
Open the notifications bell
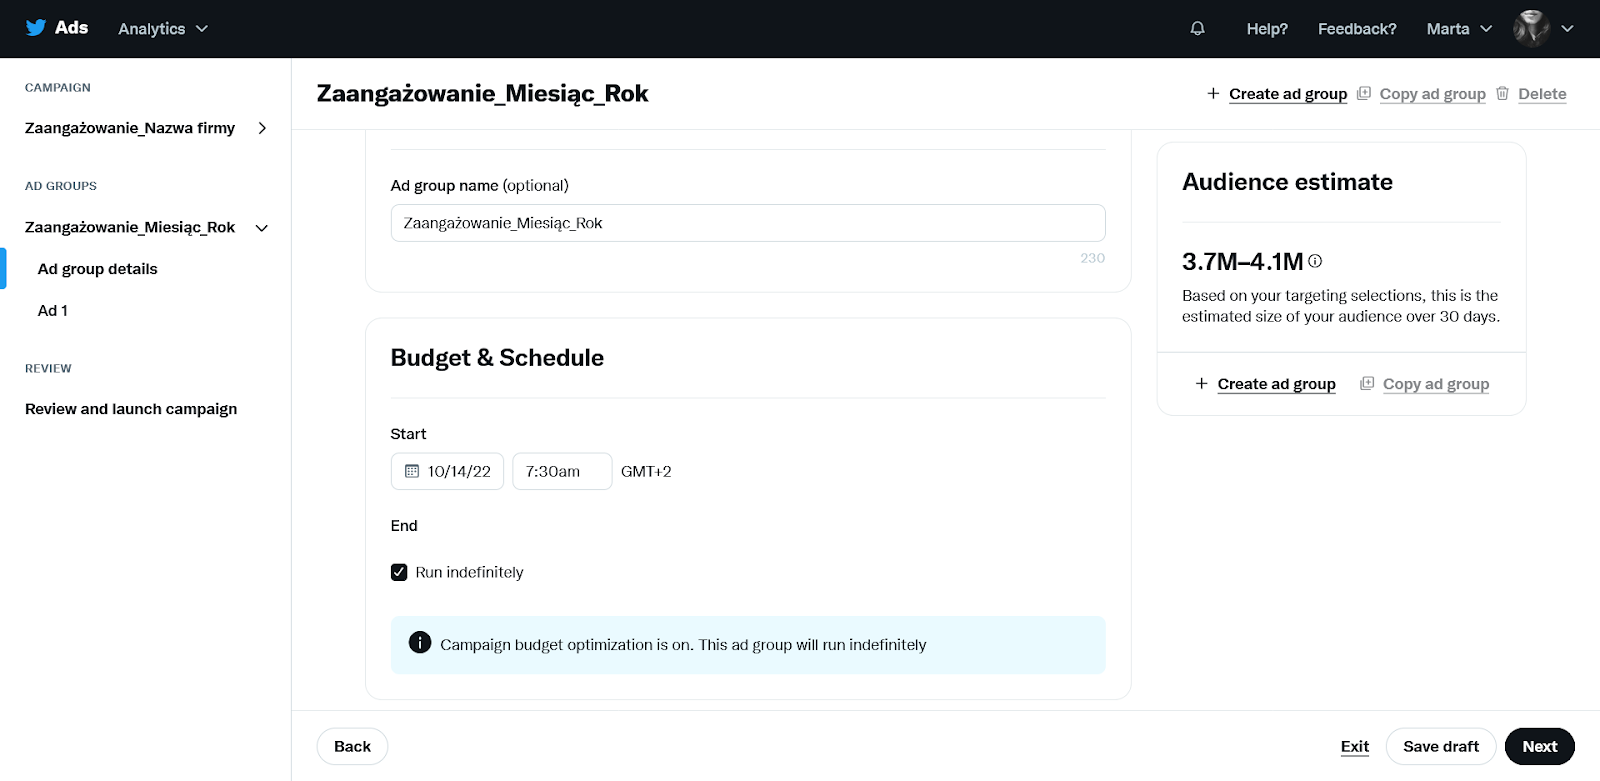point(1197,28)
